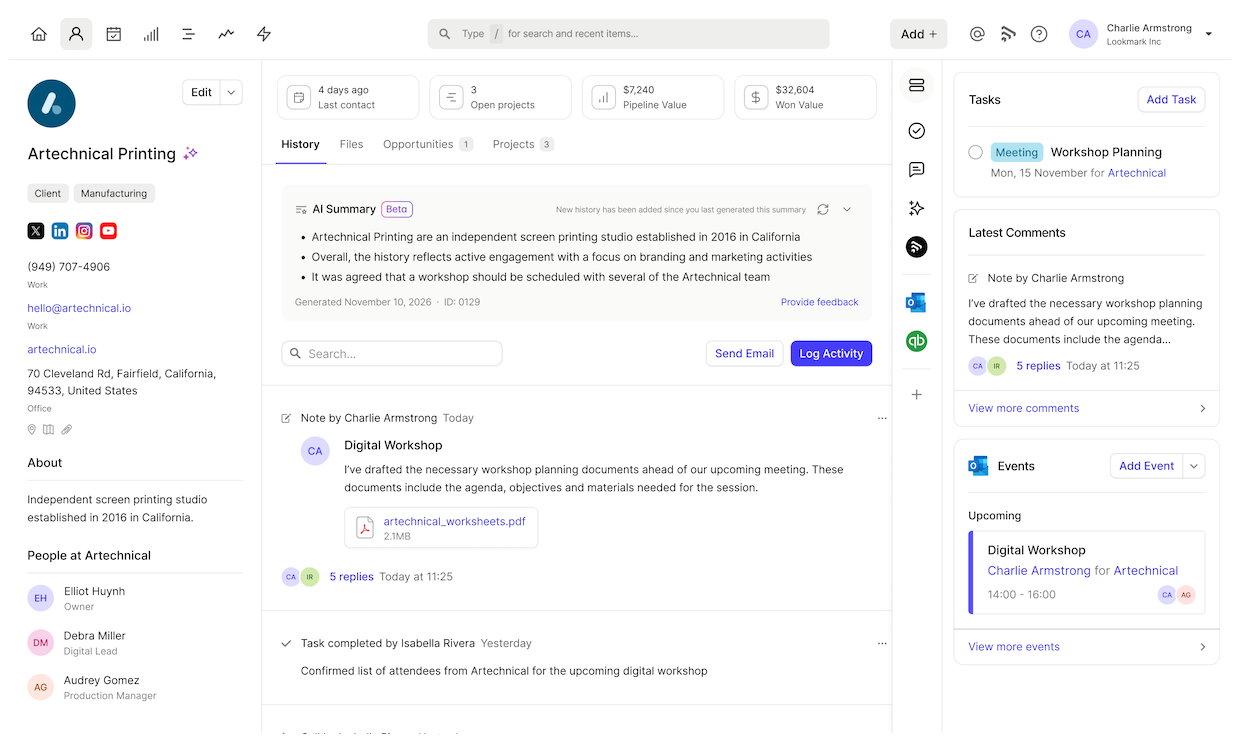1240x742 pixels.
Task: Collapse the AI Summary panel chevron
Action: [x=846, y=209]
